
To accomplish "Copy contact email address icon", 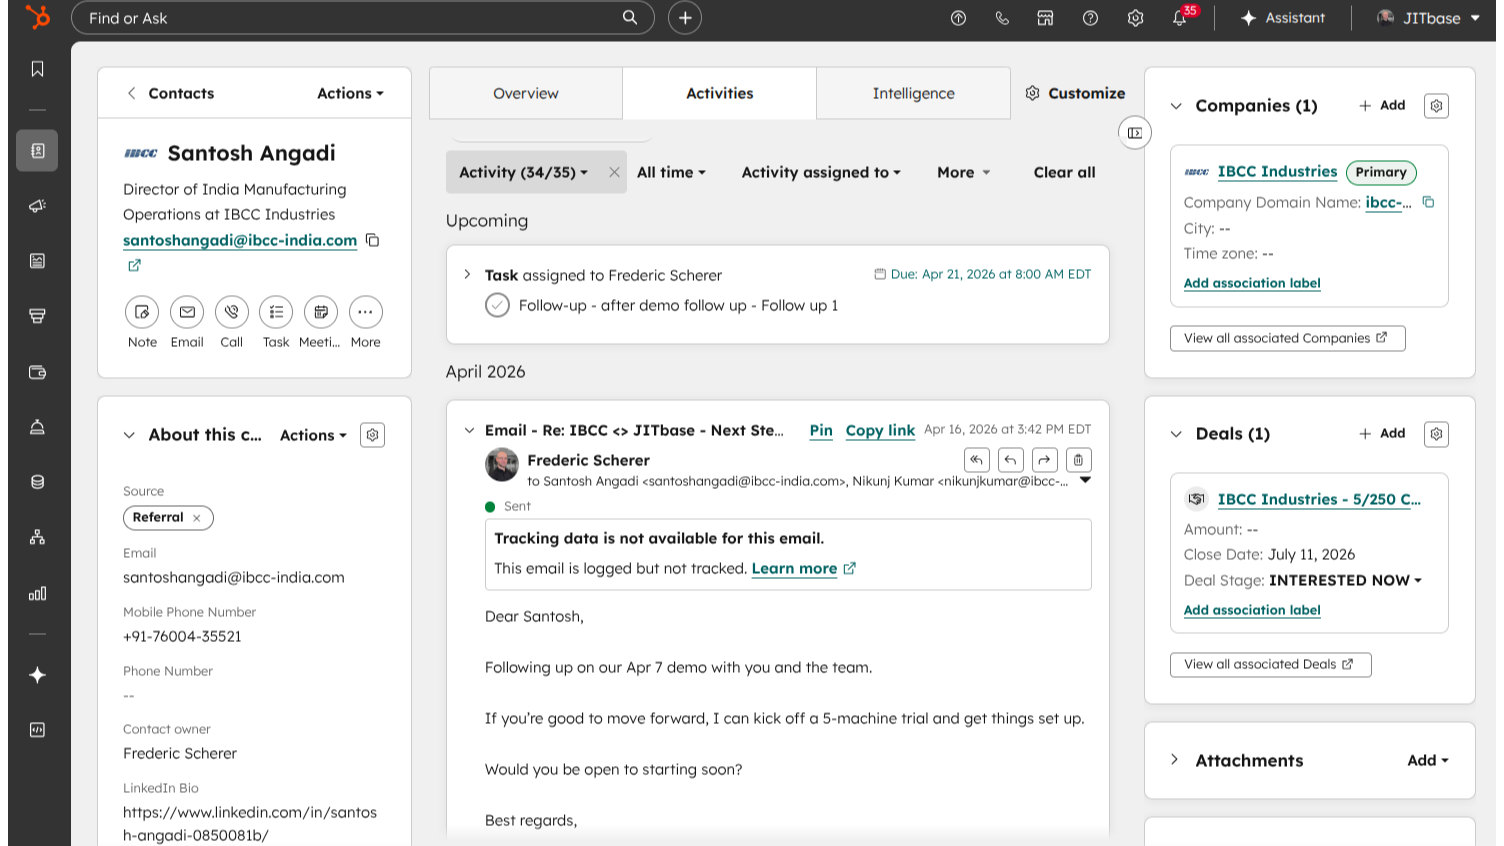I will (373, 240).
